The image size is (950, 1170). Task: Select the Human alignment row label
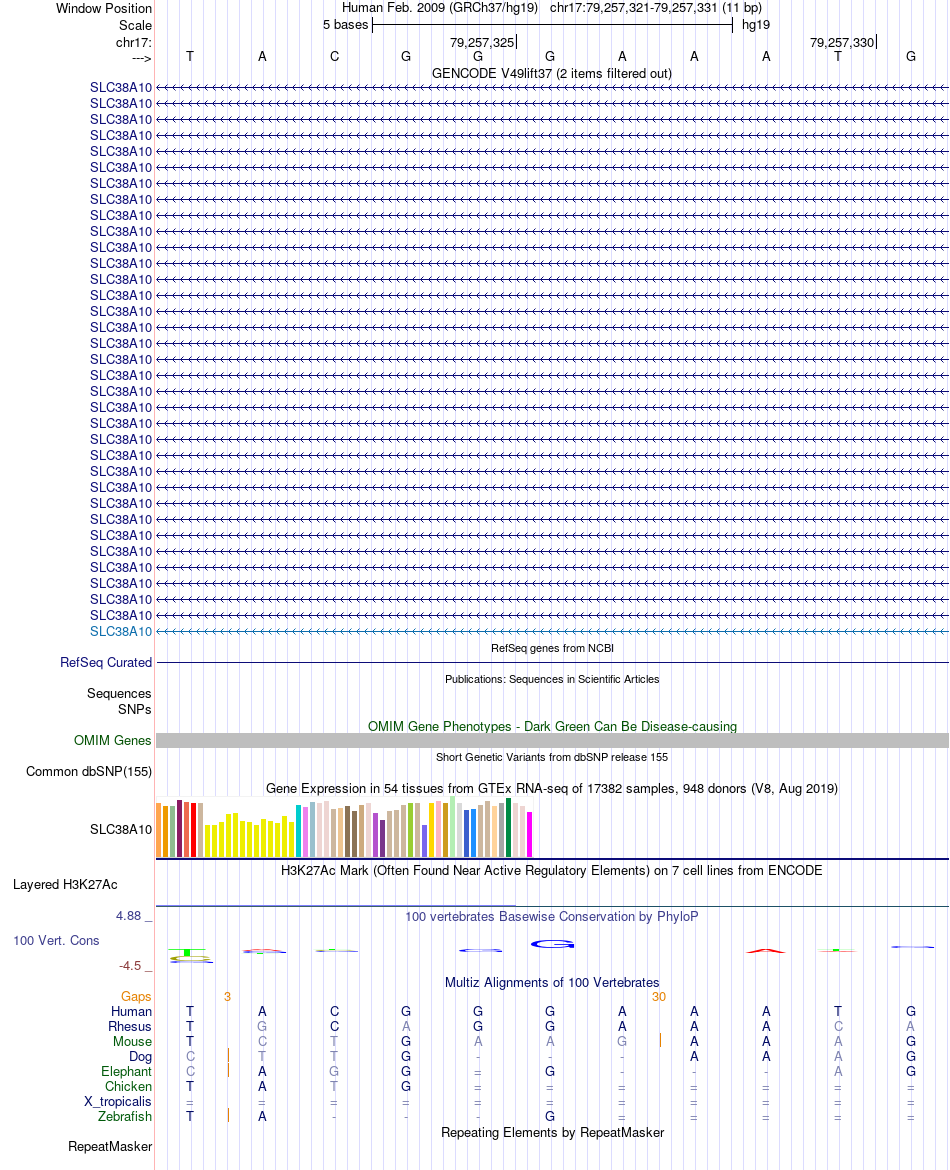[x=131, y=1011]
